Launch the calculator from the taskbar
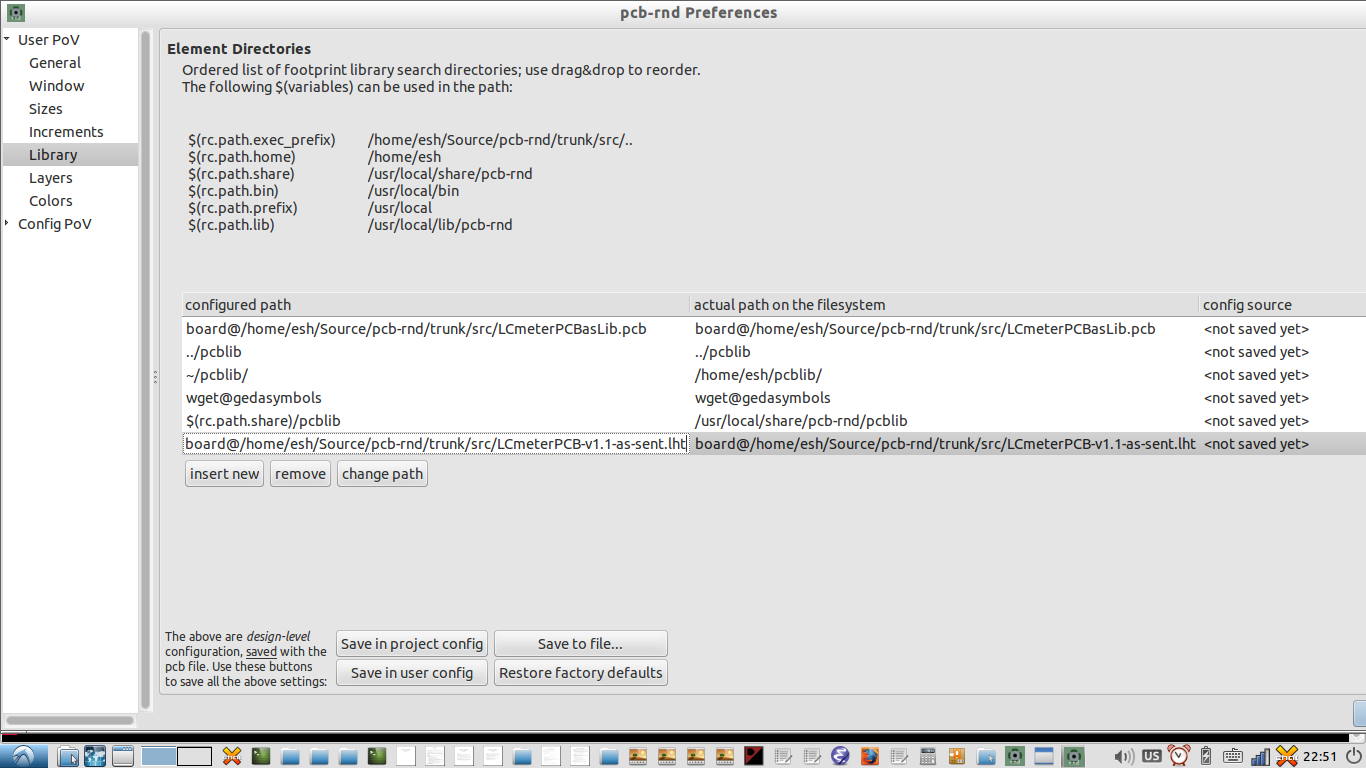 [x=928, y=757]
